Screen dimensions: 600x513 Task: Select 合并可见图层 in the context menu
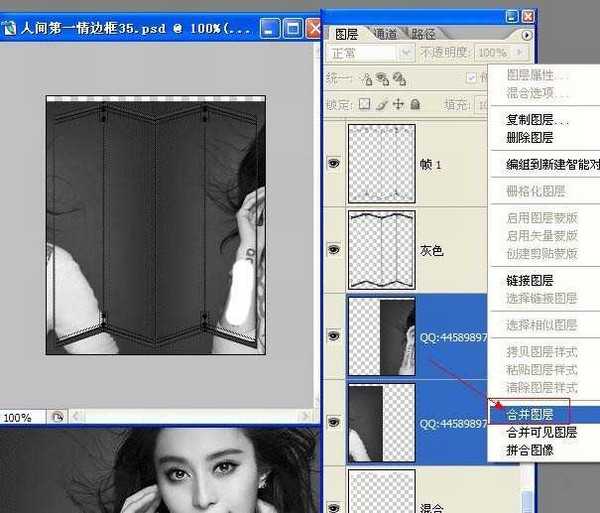point(541,432)
